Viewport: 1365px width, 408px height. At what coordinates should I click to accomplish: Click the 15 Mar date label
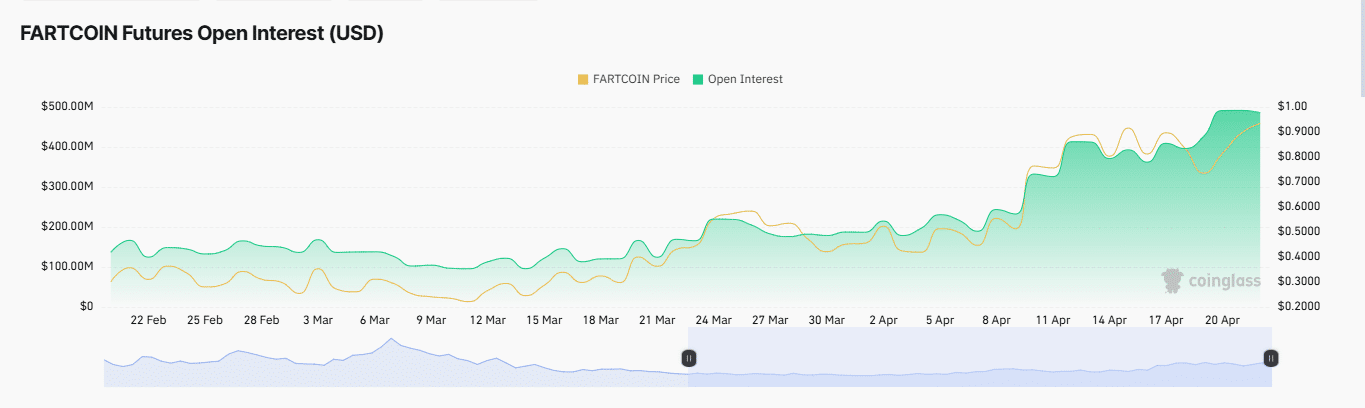[x=544, y=320]
